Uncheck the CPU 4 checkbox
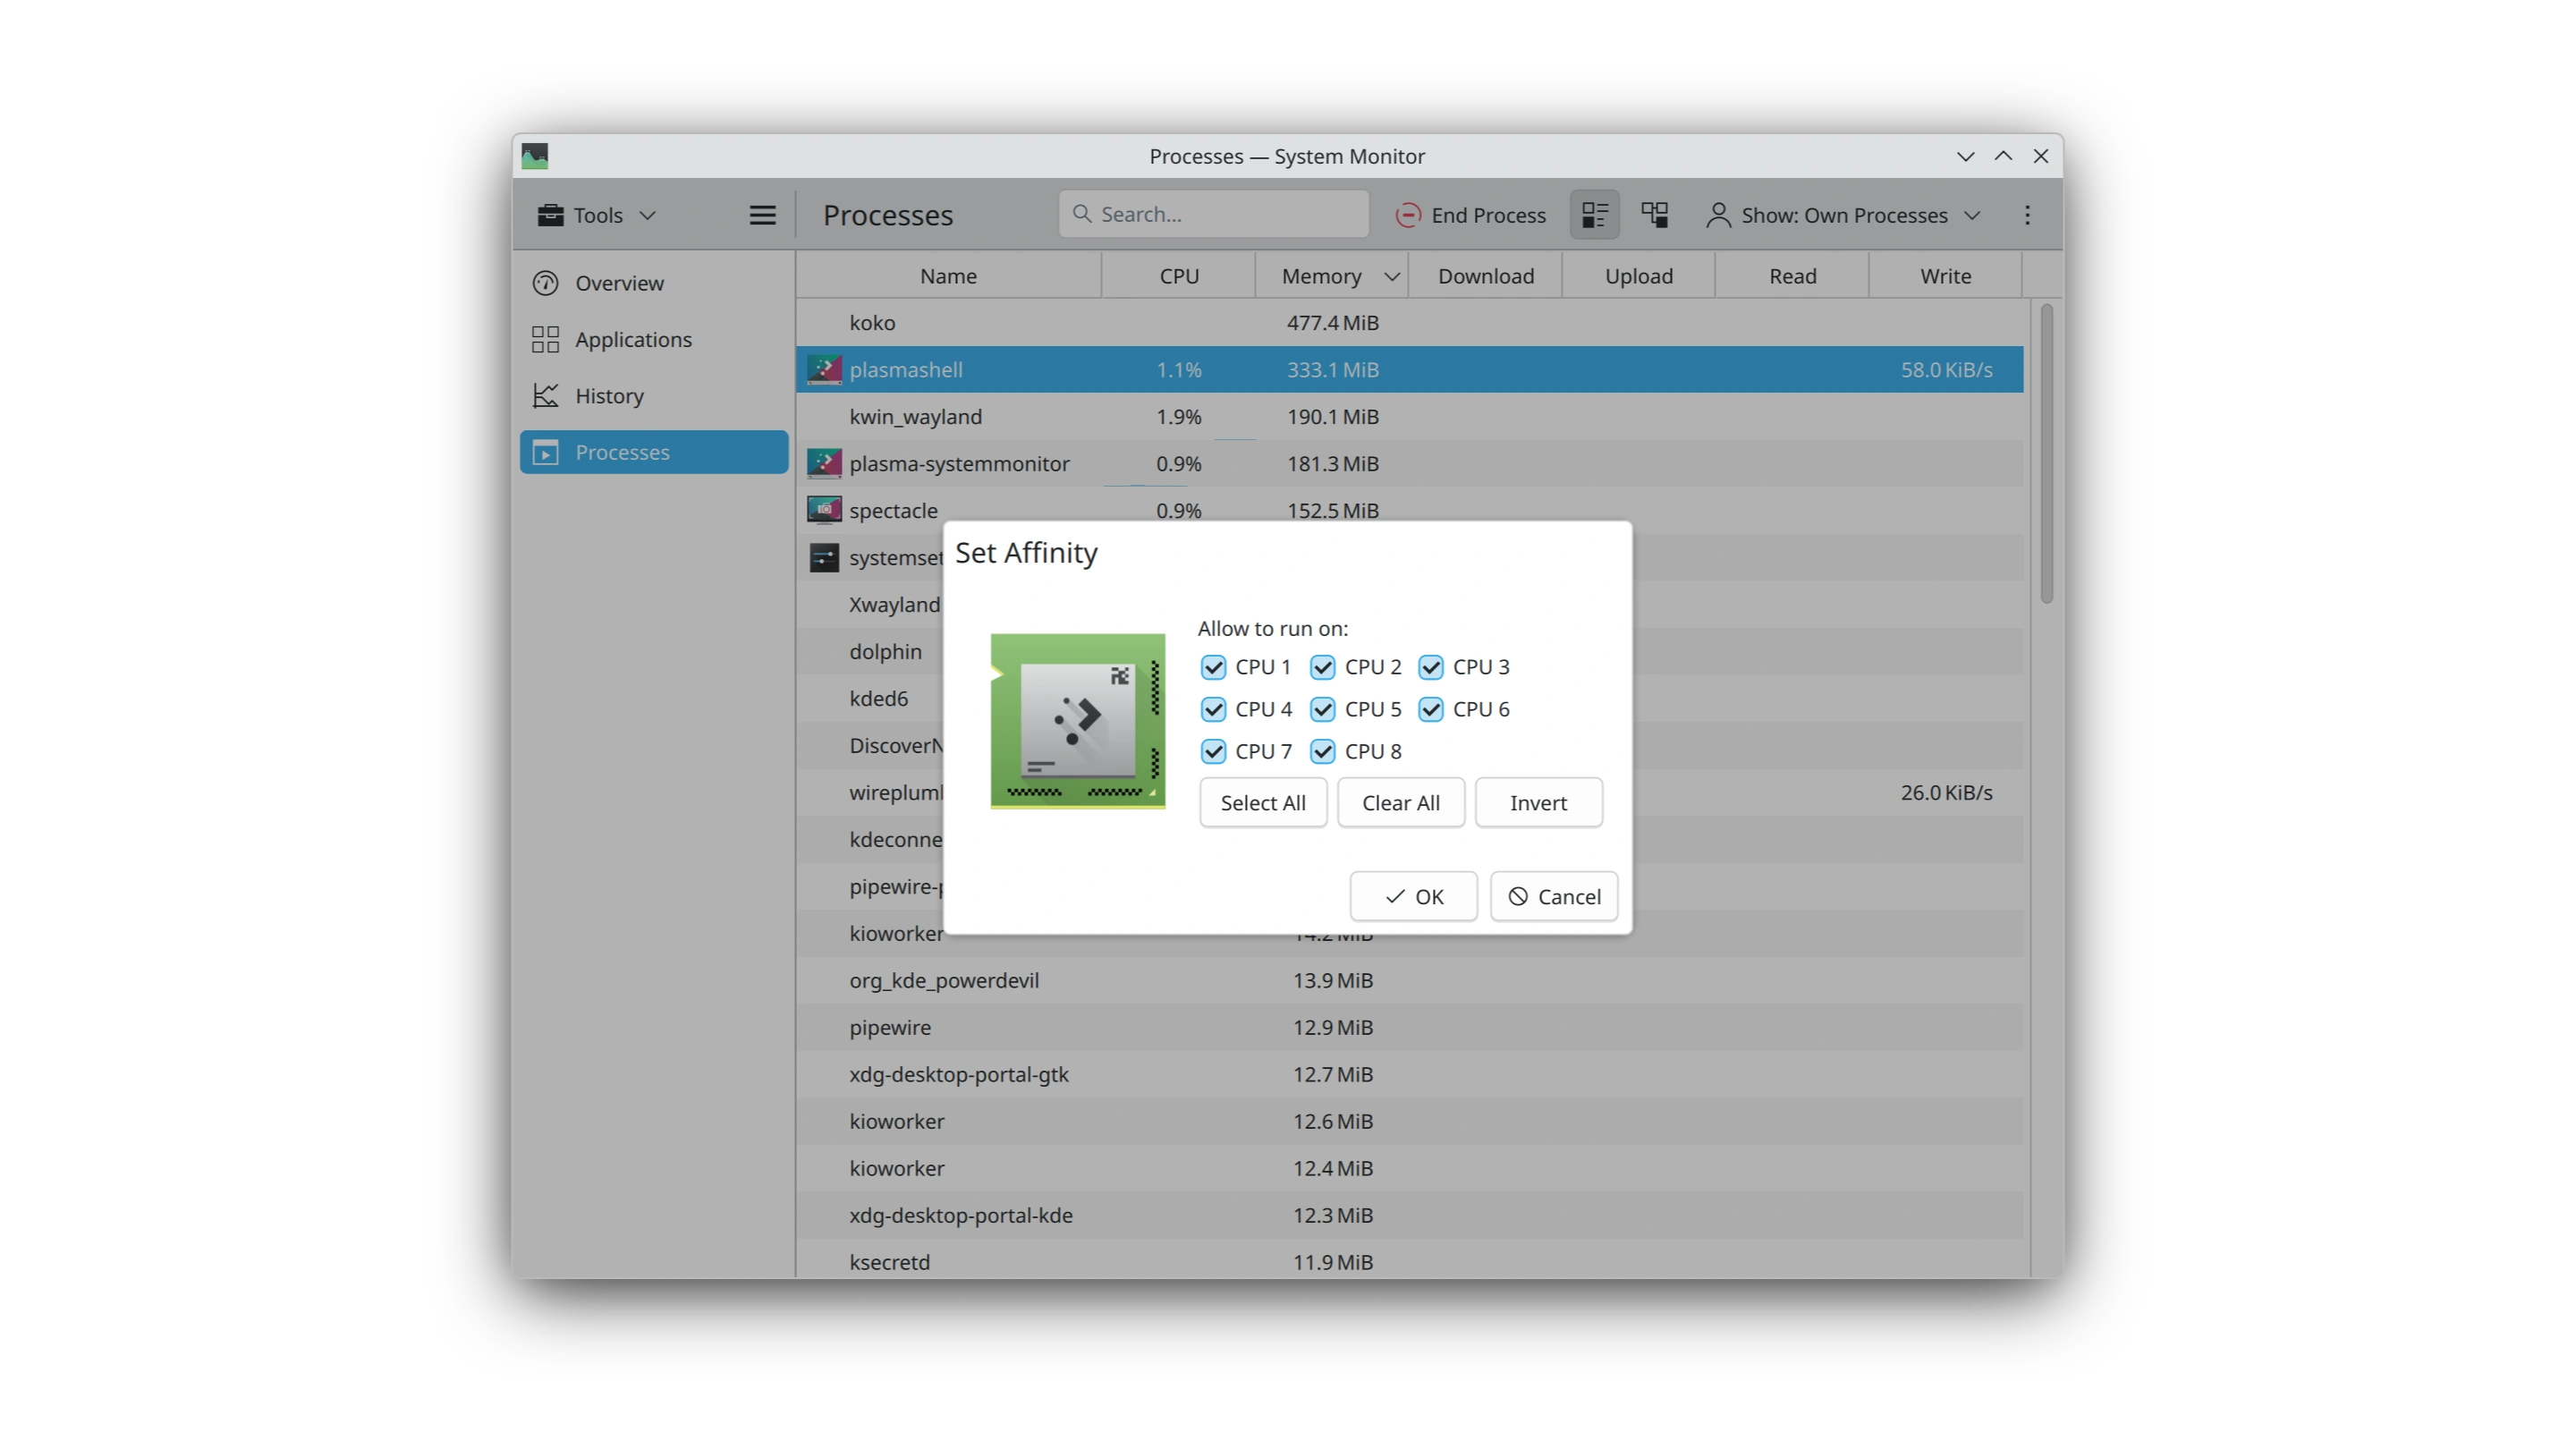Screen dimensions: 2576x1449 [x=1213, y=709]
